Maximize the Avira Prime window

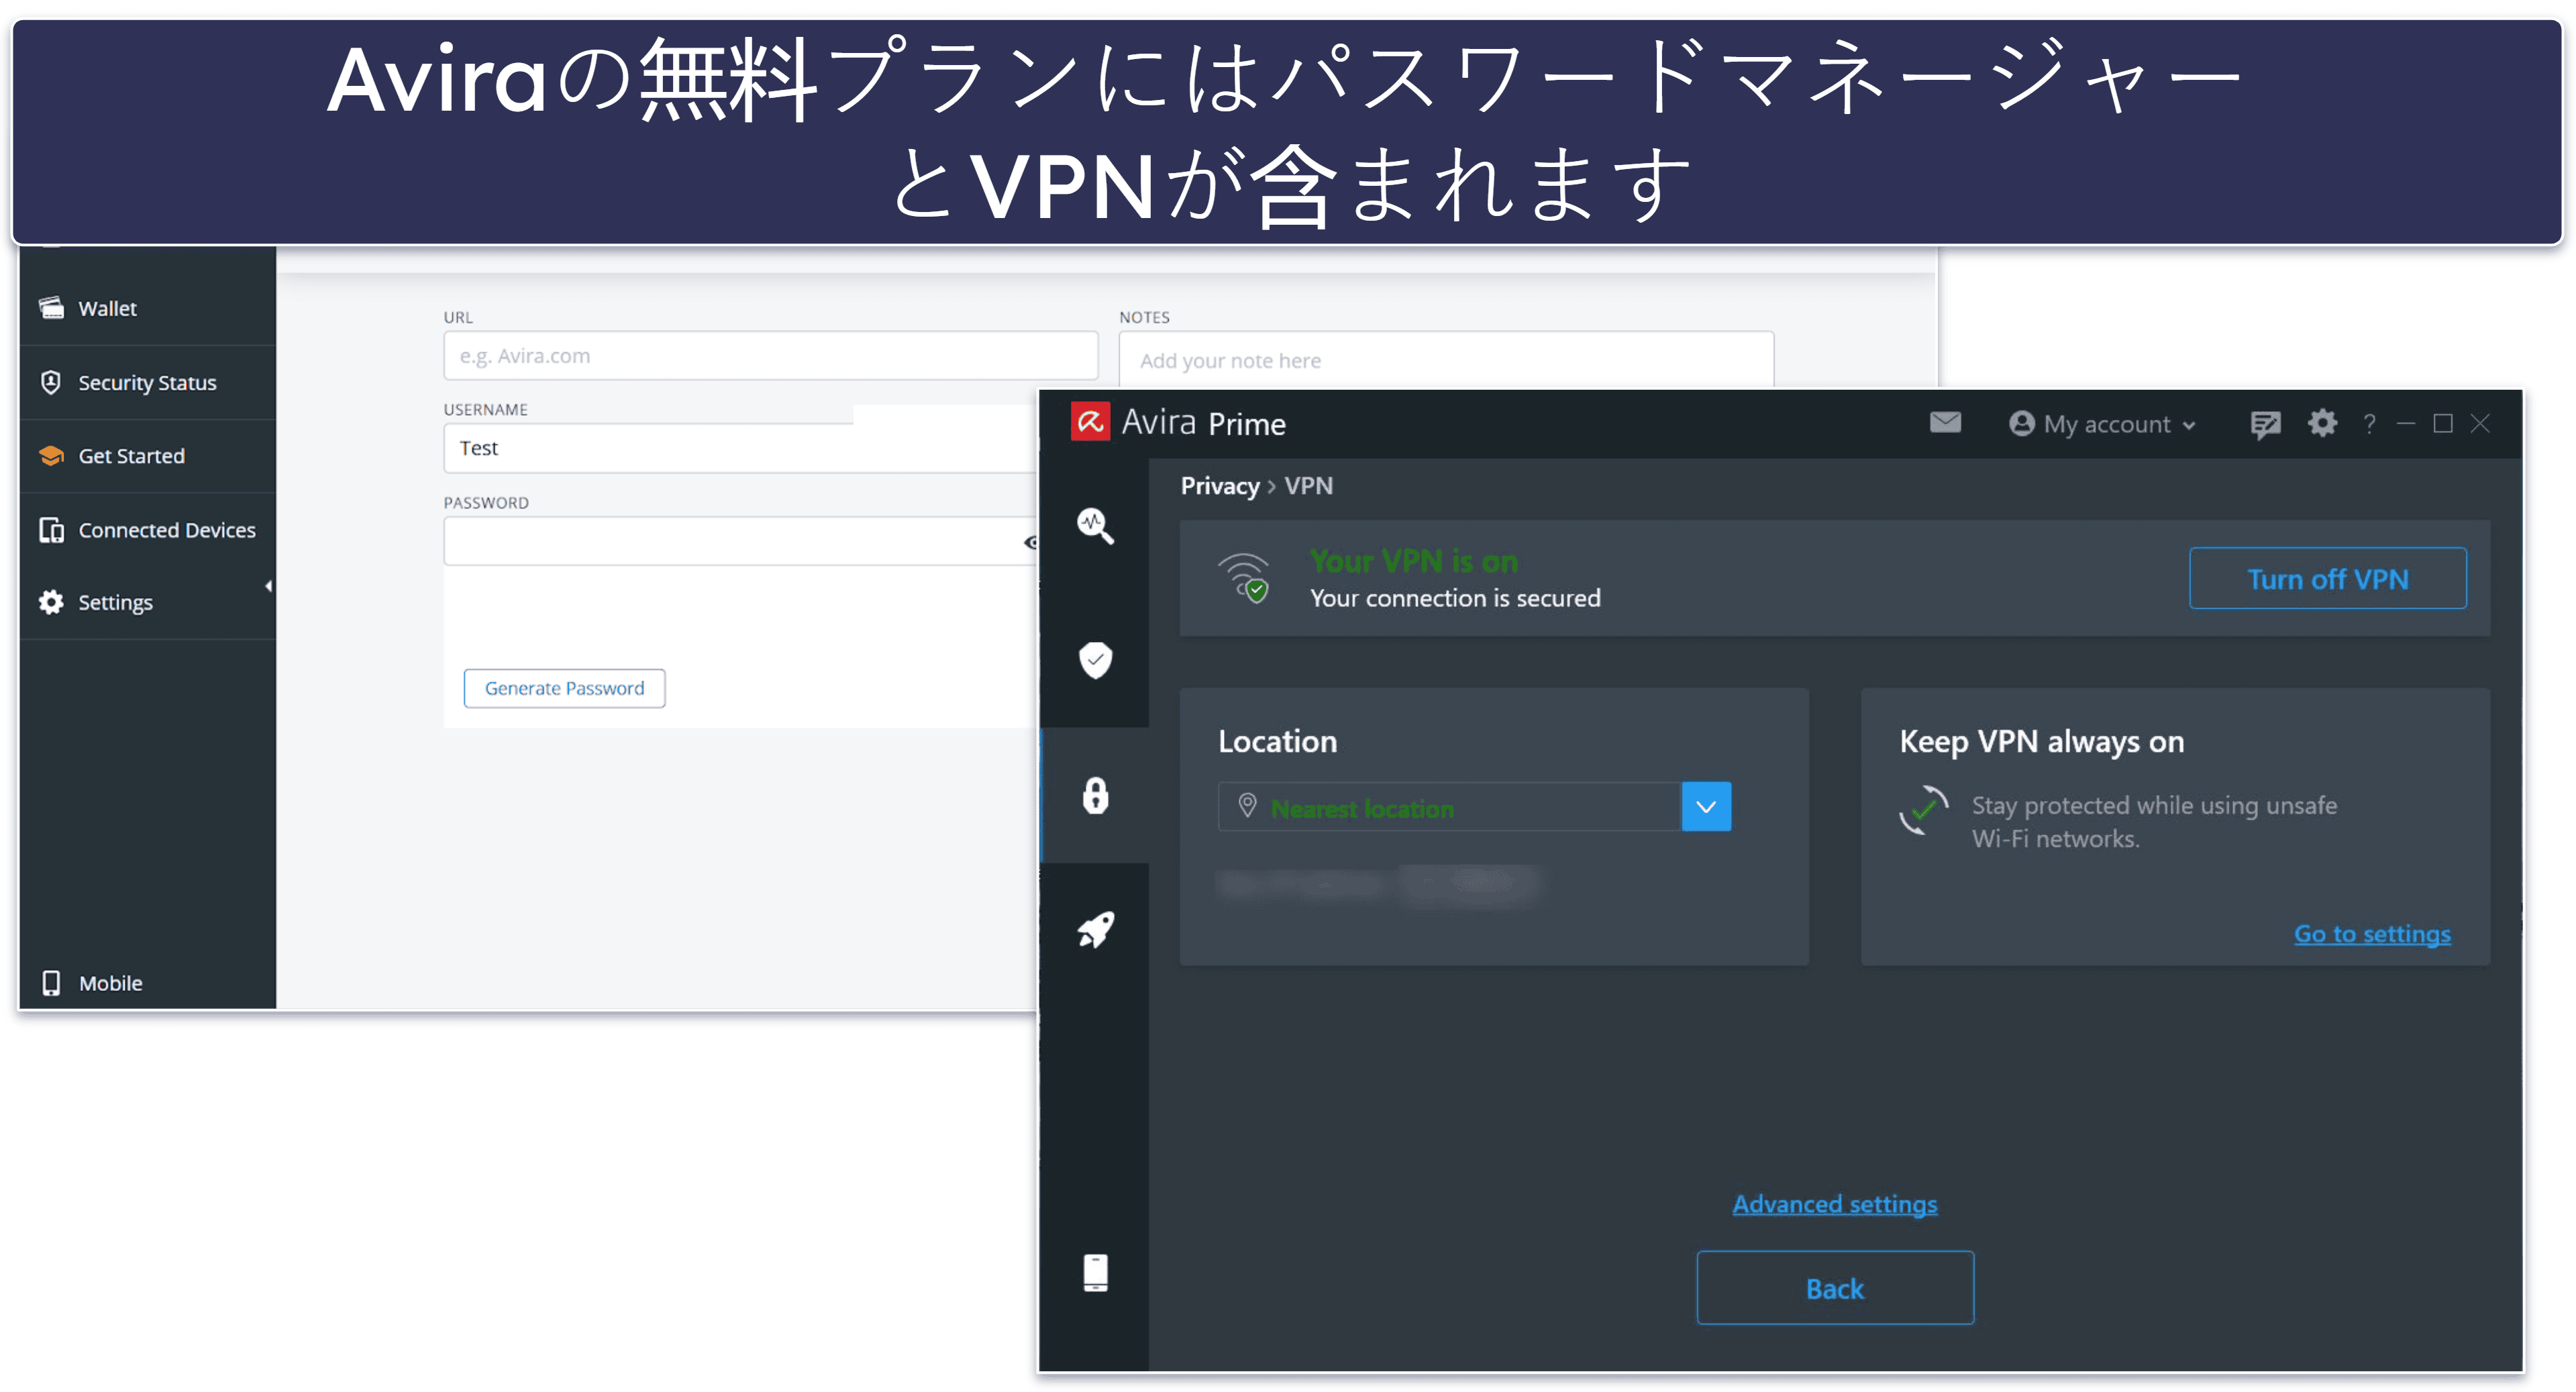(2443, 424)
